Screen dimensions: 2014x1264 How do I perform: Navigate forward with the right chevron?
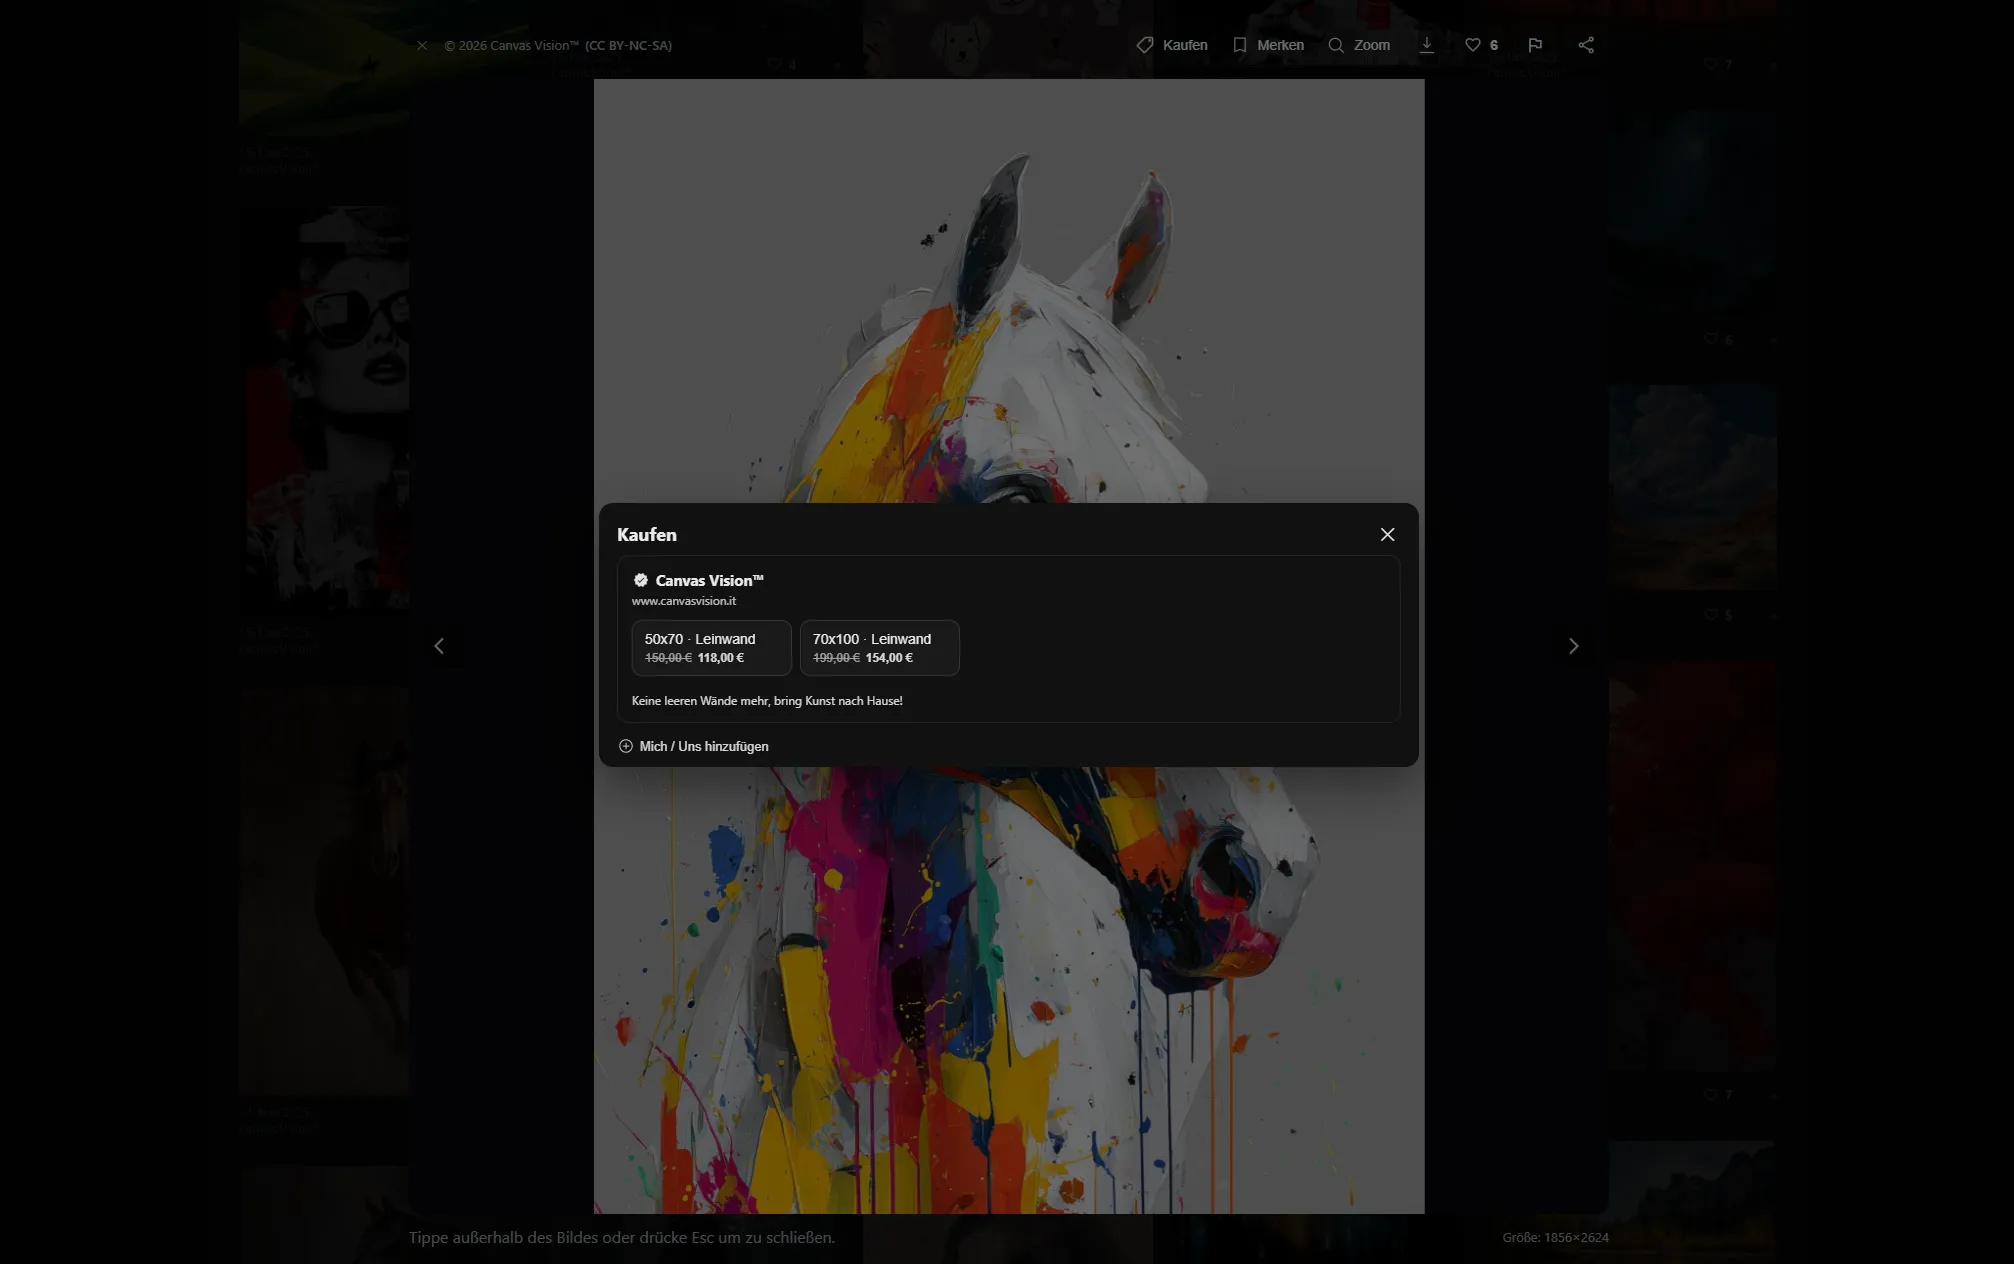pos(1574,646)
